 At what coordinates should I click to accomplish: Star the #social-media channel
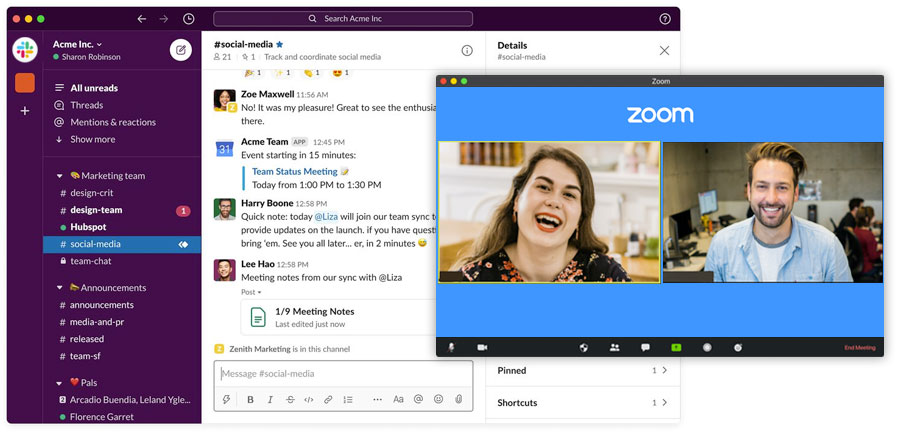coord(280,44)
